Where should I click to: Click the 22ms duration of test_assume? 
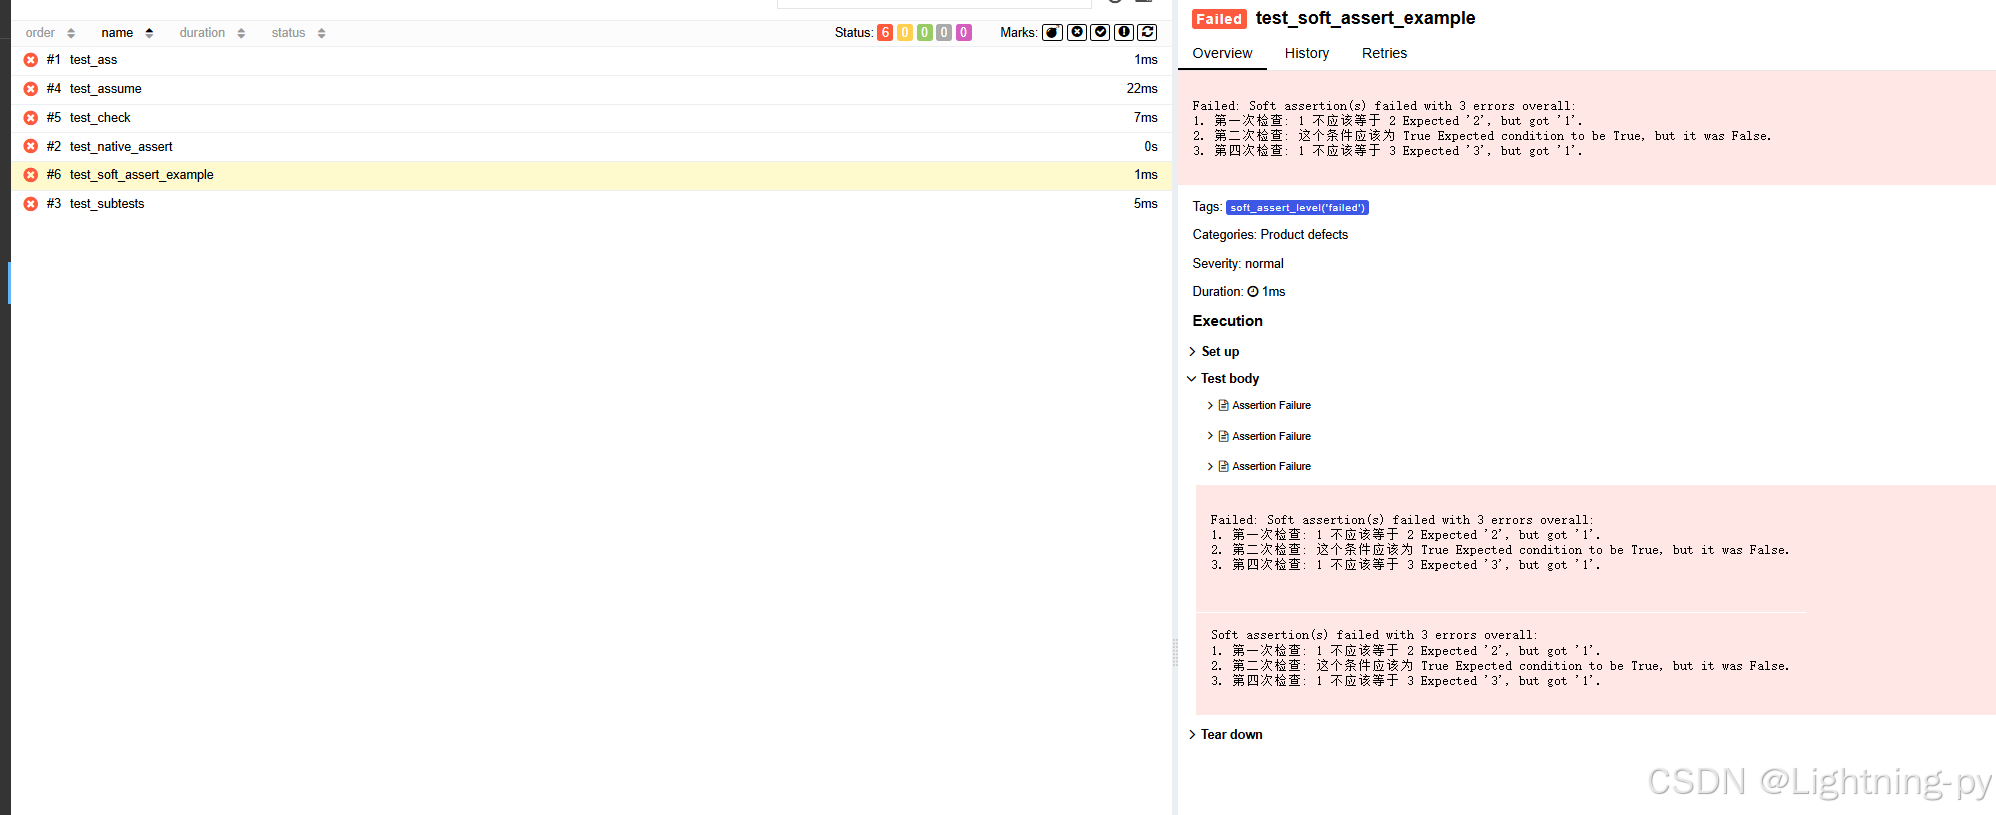click(1142, 89)
